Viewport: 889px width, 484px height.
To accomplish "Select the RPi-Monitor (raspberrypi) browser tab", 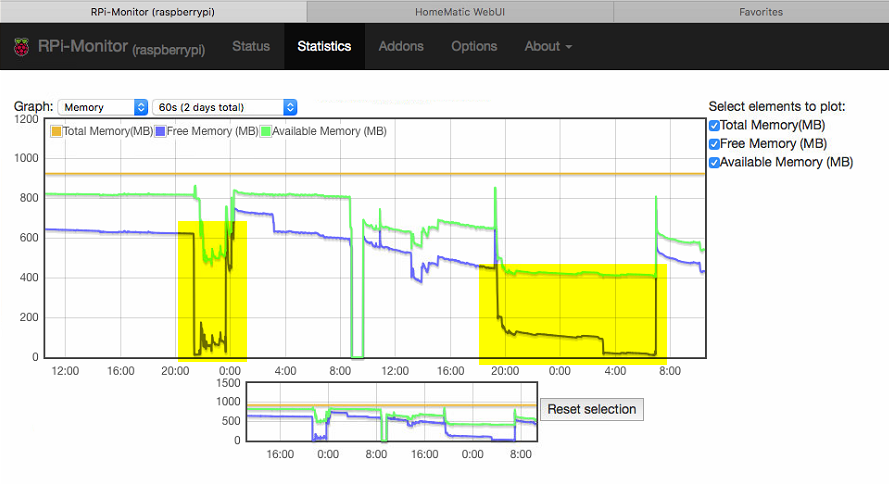I will click(x=153, y=12).
